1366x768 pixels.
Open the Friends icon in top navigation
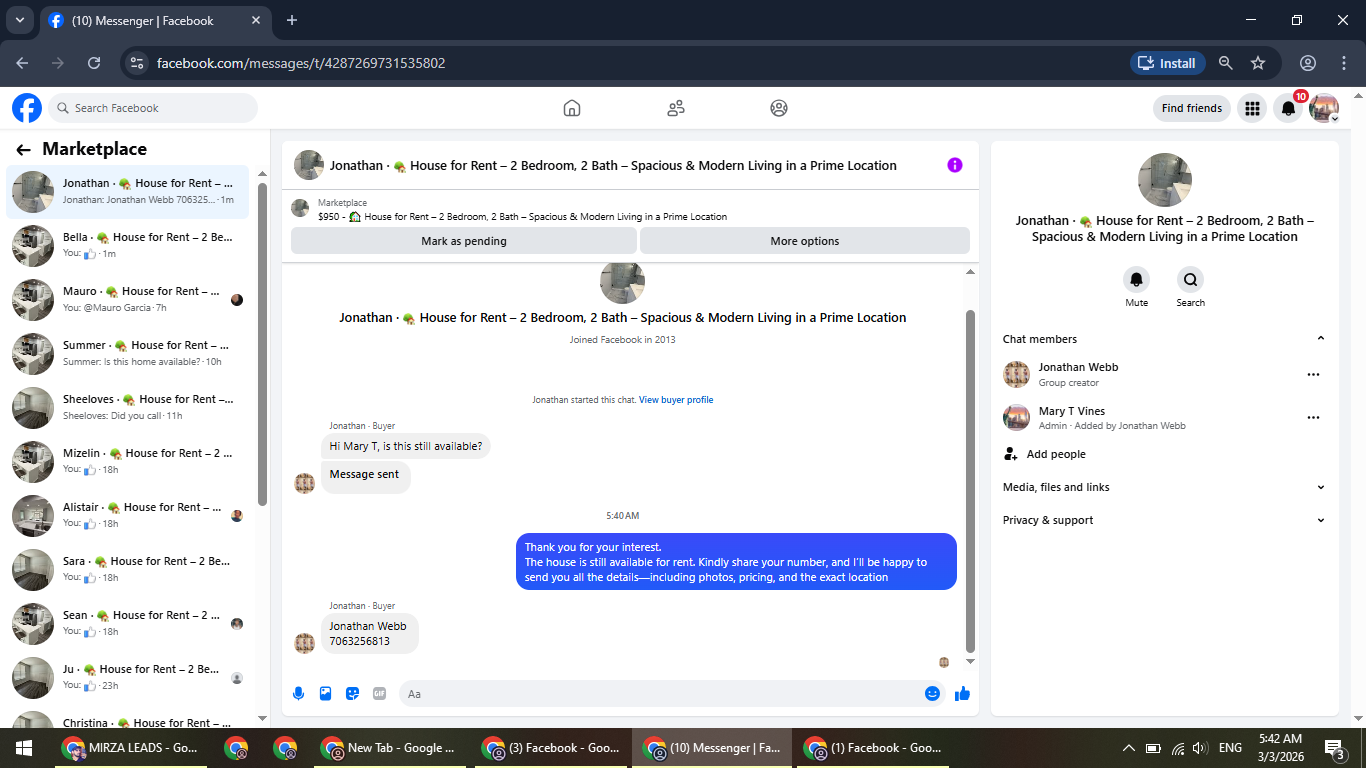[x=676, y=108]
